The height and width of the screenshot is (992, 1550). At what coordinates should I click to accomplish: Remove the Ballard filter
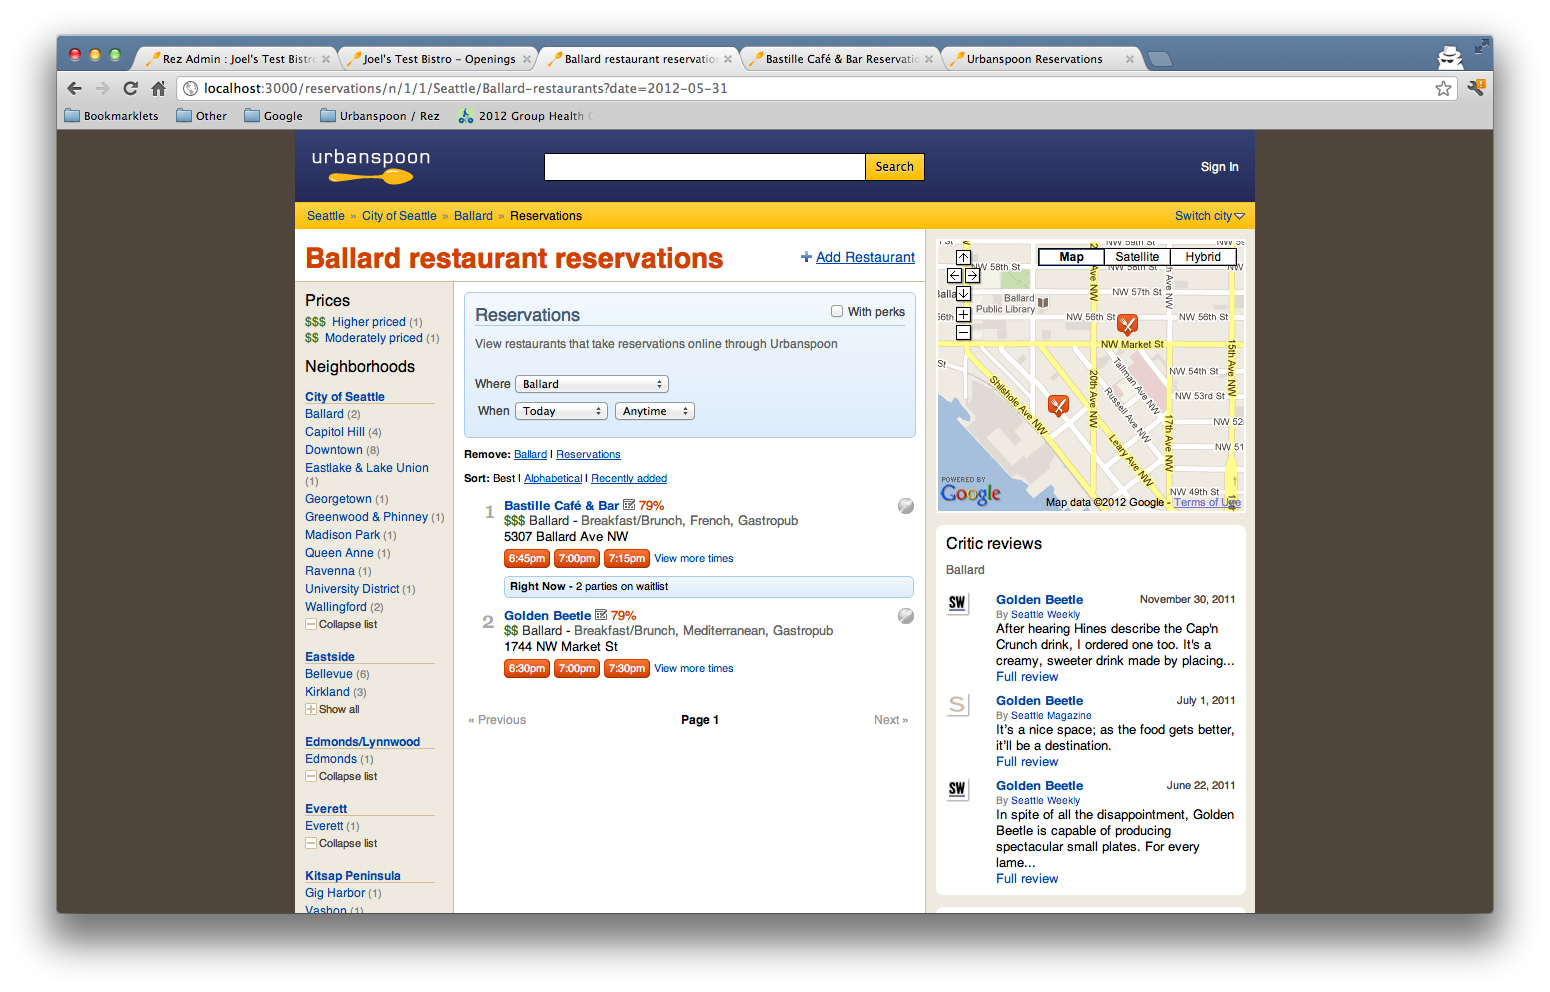(x=530, y=455)
